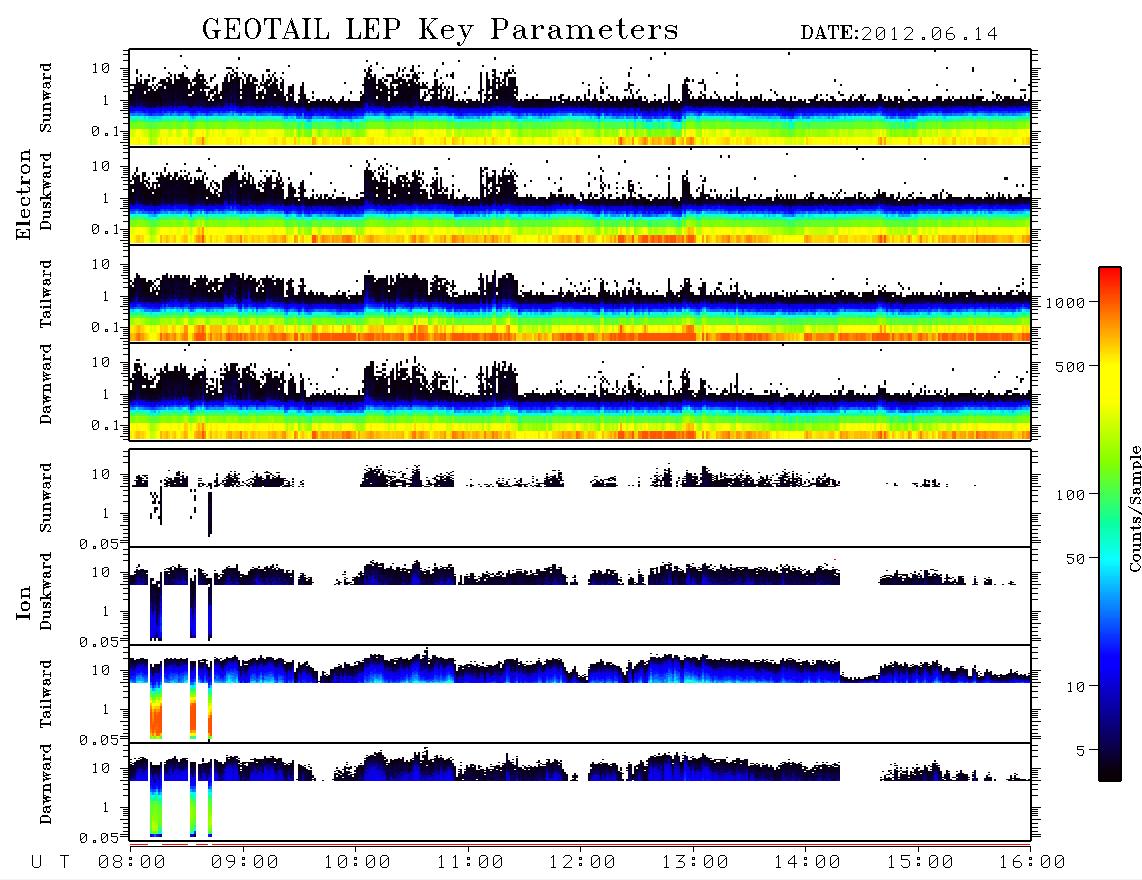
Task: Click the 14:00 time axis label
Action: click(807, 862)
